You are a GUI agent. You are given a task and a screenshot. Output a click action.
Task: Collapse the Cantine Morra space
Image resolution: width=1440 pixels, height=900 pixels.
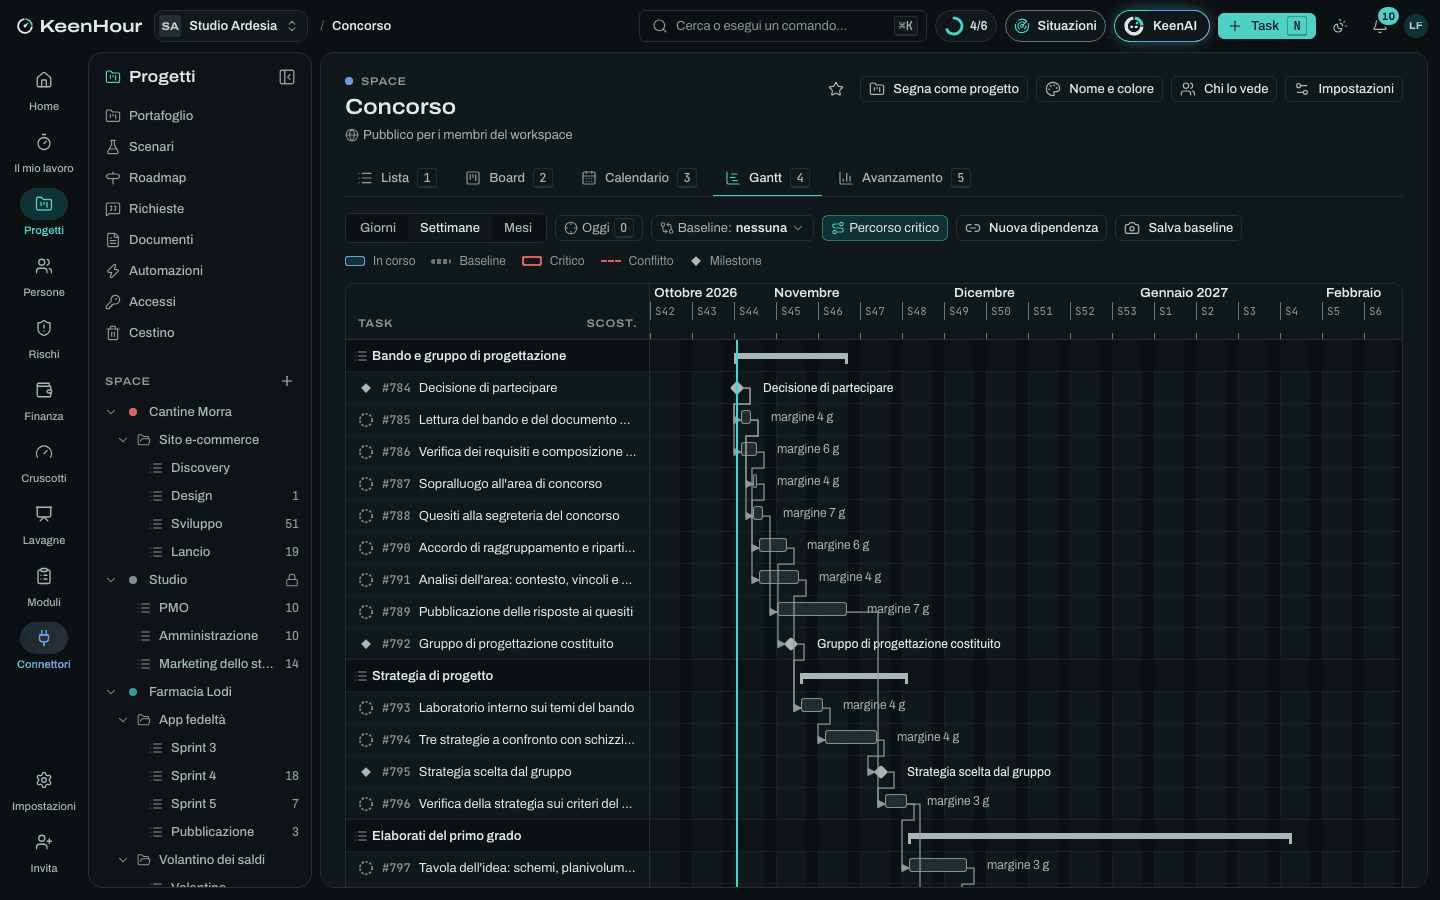(x=111, y=412)
